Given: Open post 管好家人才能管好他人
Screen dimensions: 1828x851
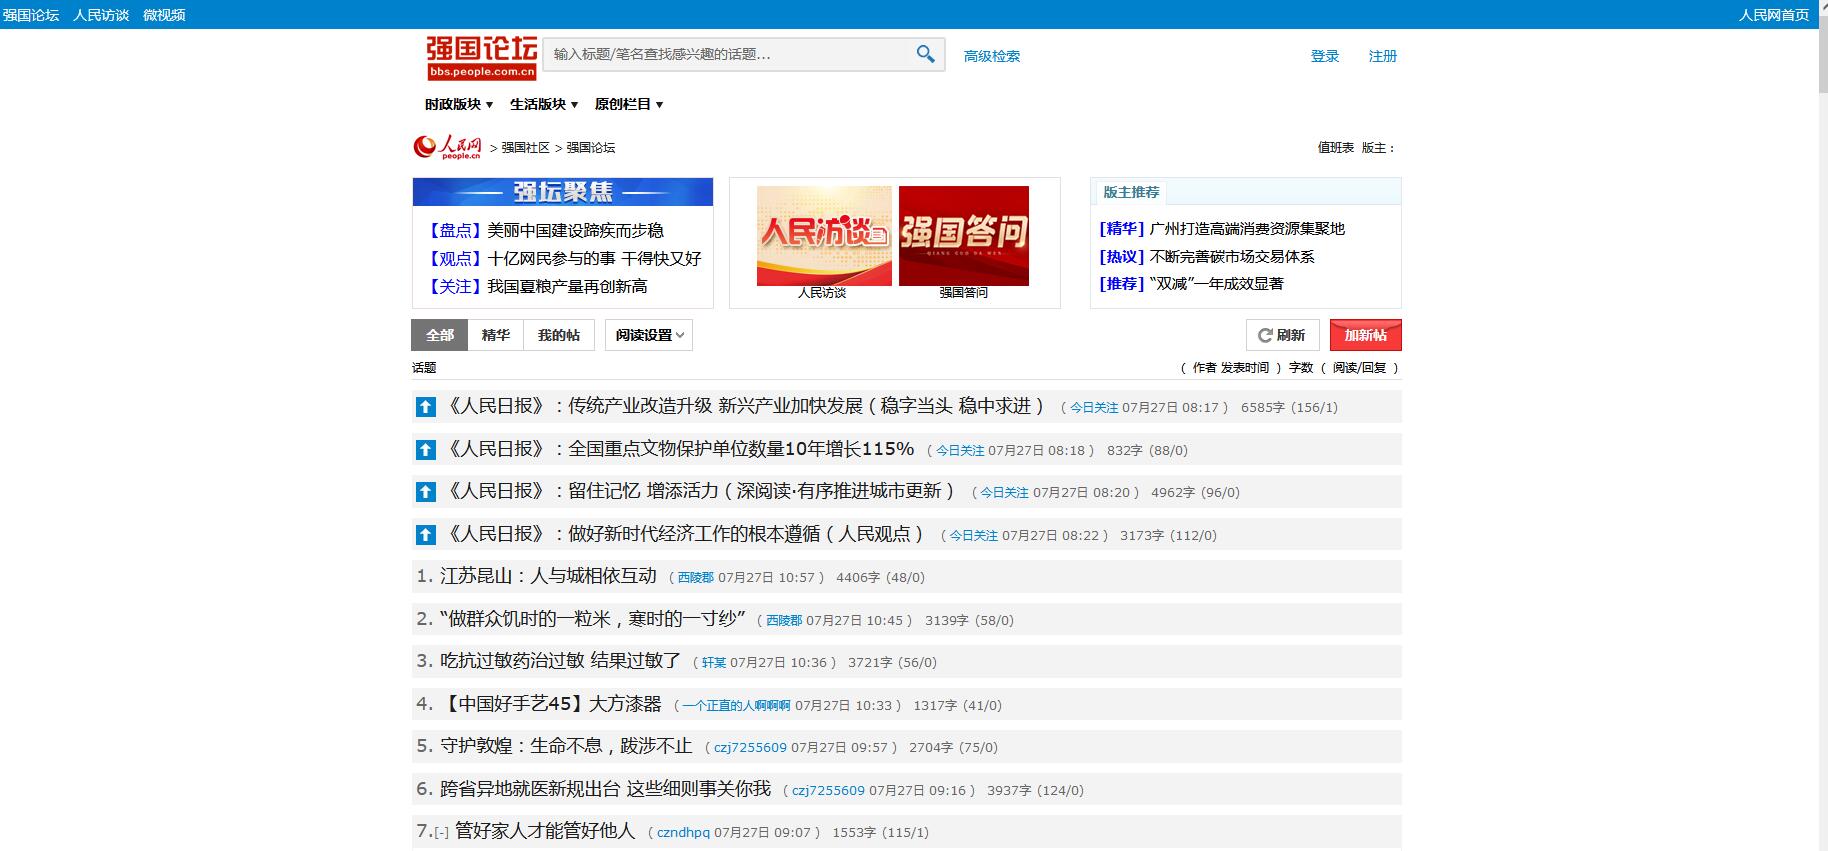Looking at the screenshot, I should click(545, 831).
